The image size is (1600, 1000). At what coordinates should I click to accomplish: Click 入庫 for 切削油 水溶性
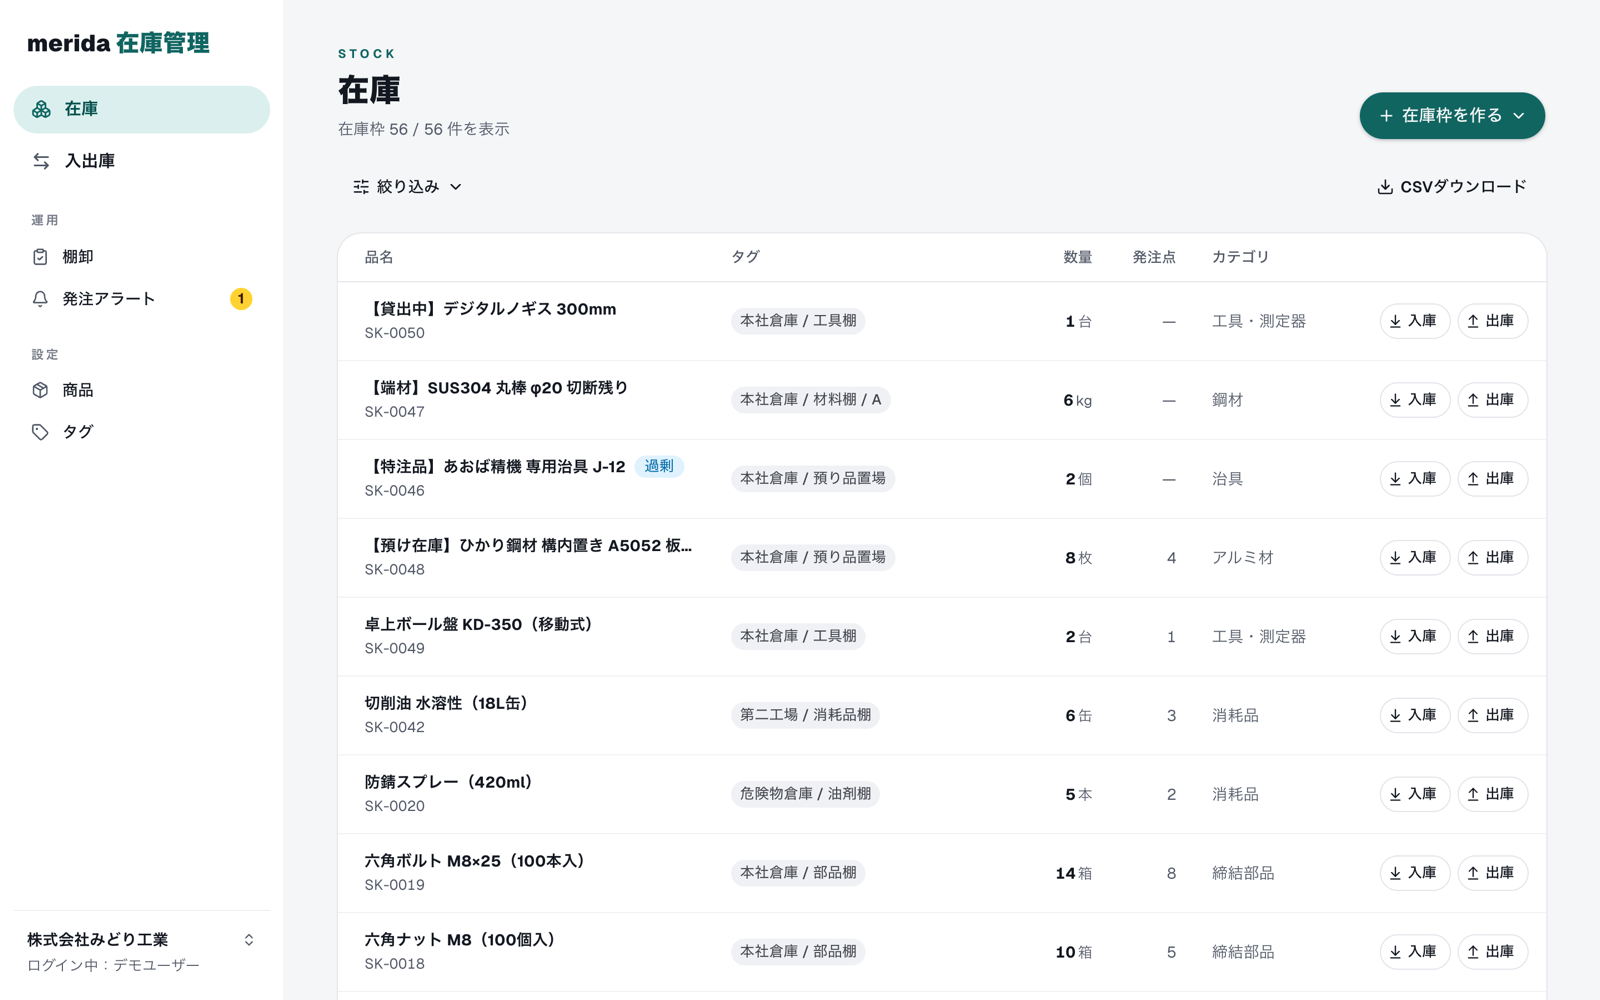1414,716
